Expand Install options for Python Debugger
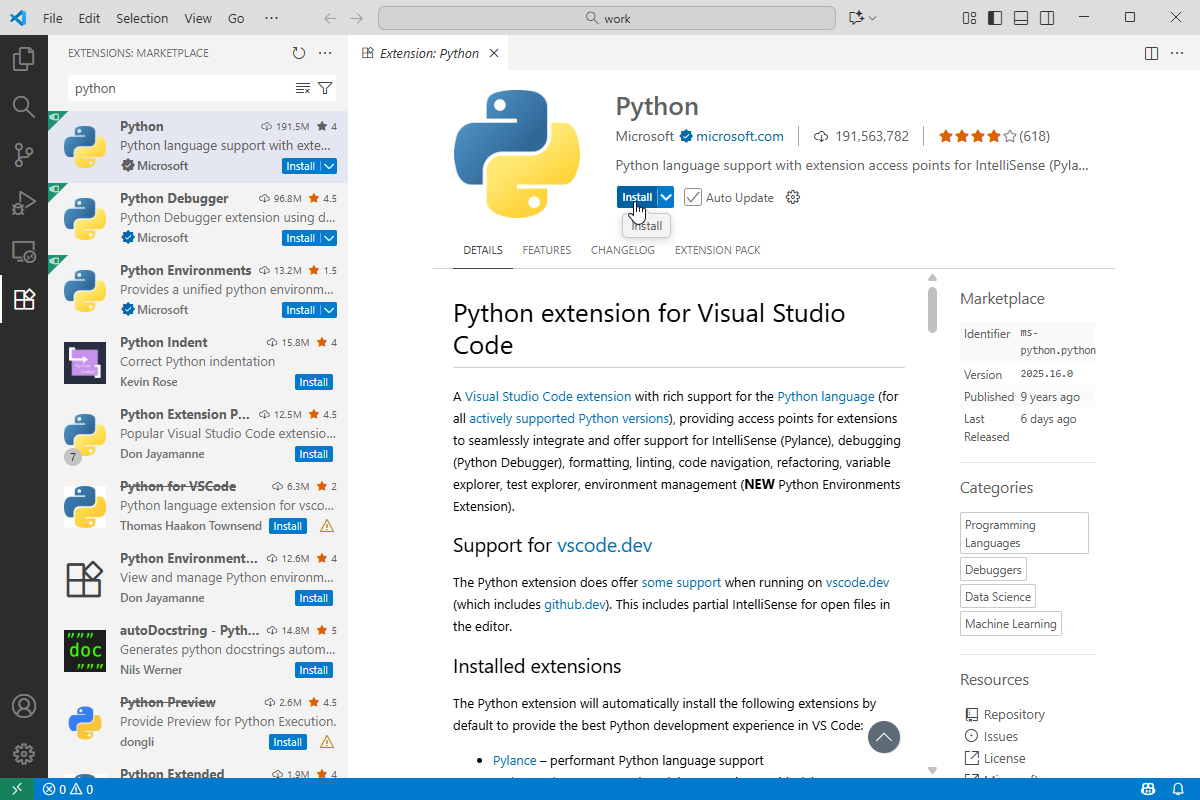The height and width of the screenshot is (800, 1200). 329,238
